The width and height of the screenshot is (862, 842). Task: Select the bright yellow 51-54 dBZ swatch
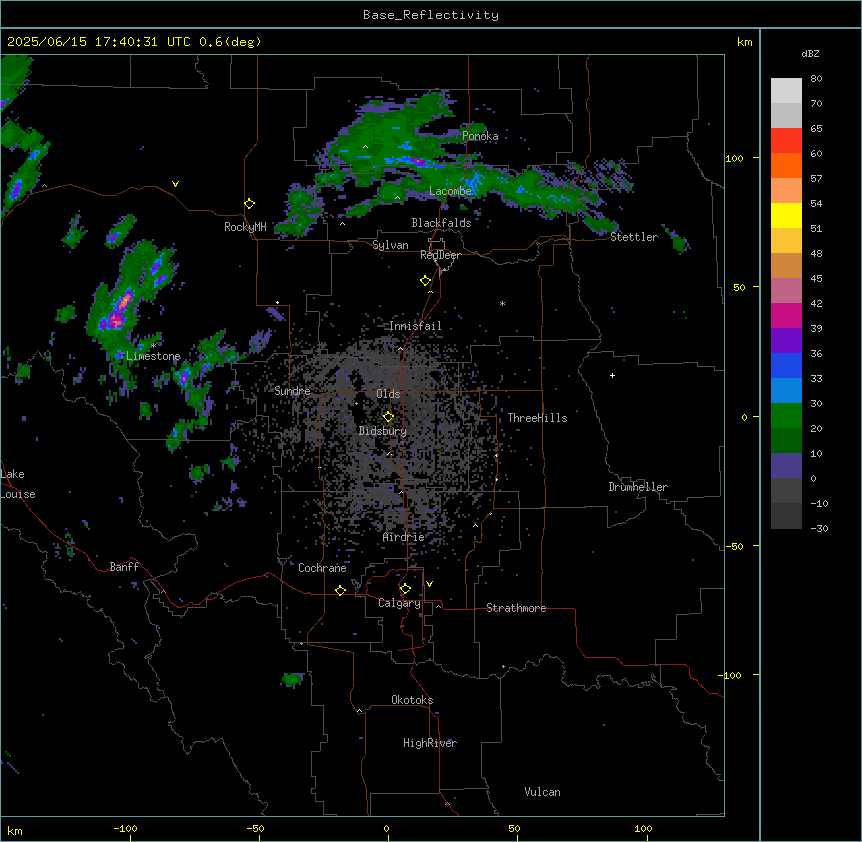coord(786,215)
